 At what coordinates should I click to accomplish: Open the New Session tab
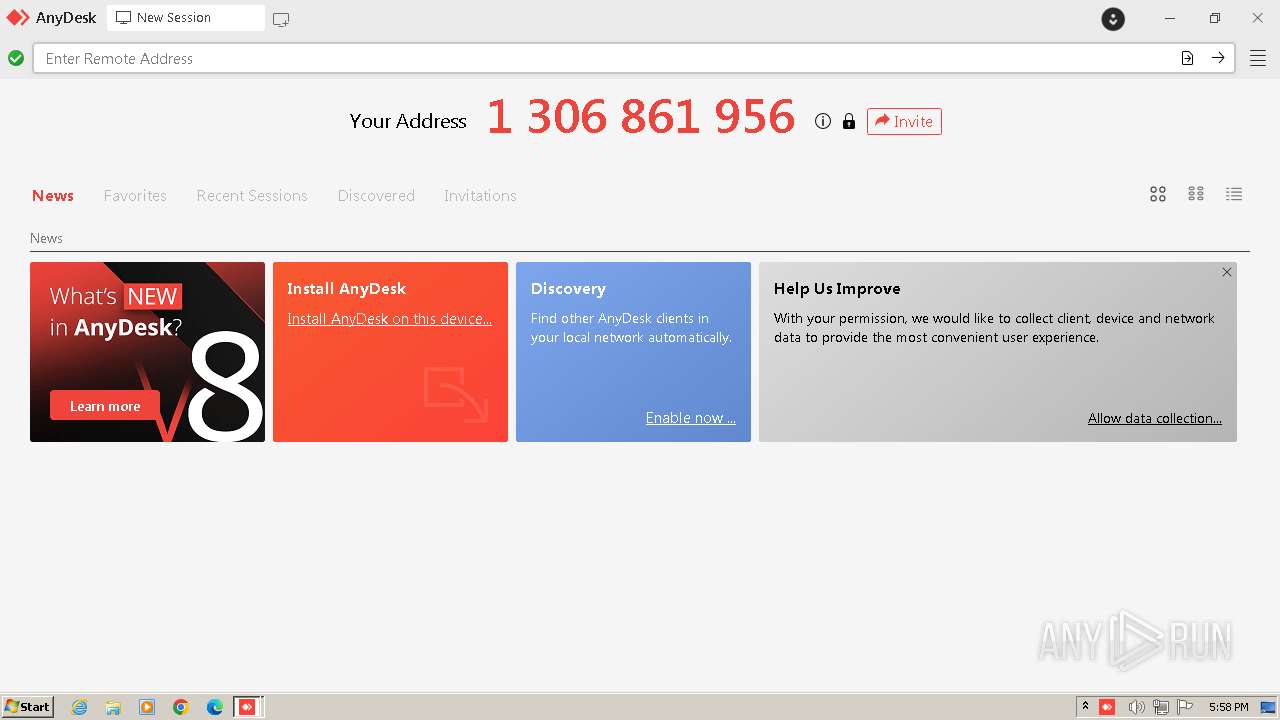tap(186, 18)
